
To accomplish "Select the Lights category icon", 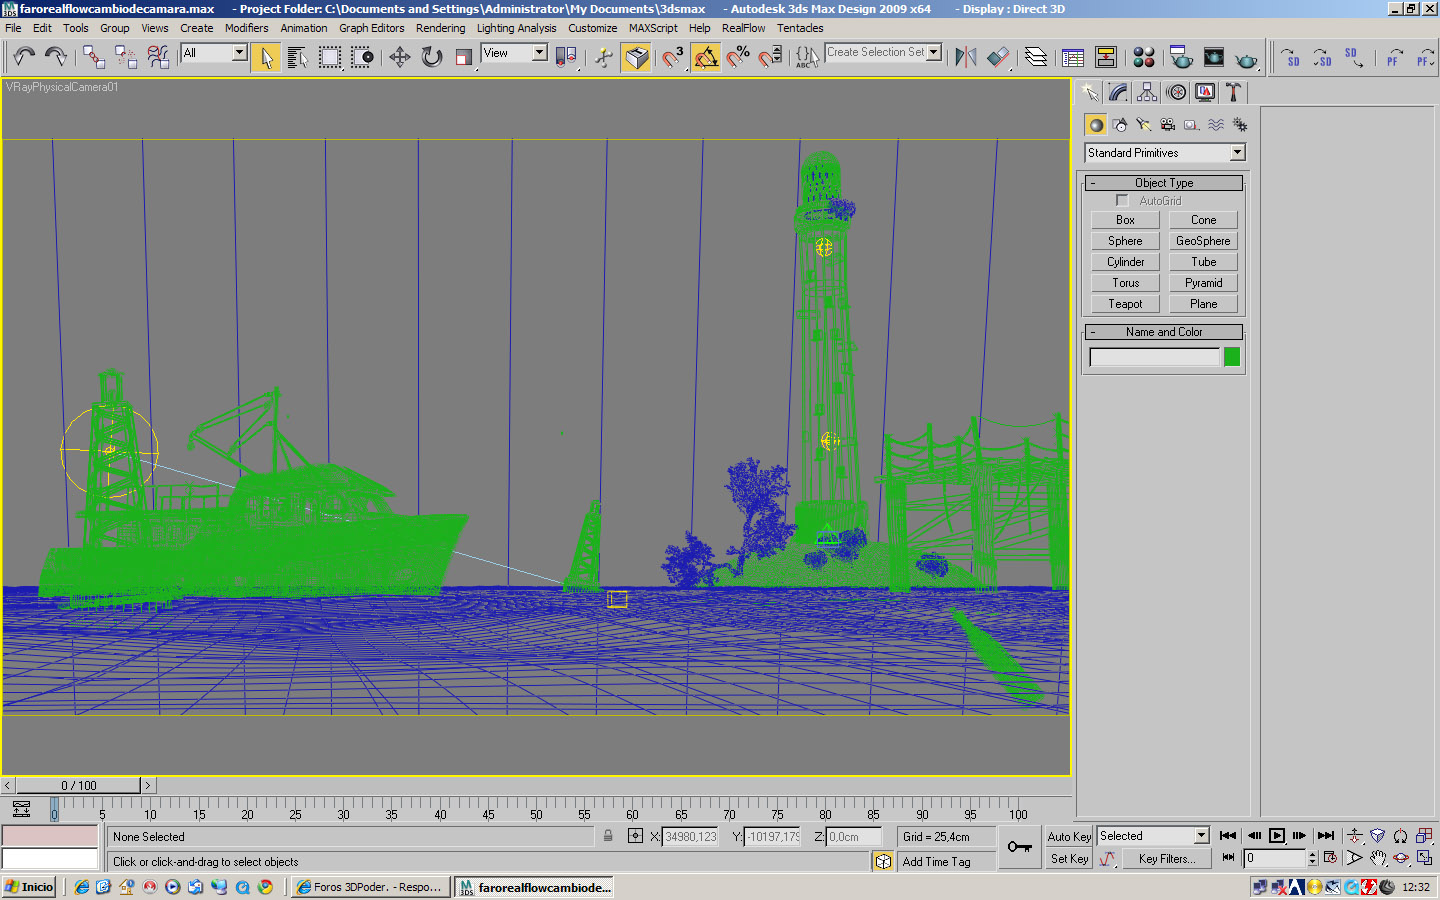I will [x=1144, y=125].
